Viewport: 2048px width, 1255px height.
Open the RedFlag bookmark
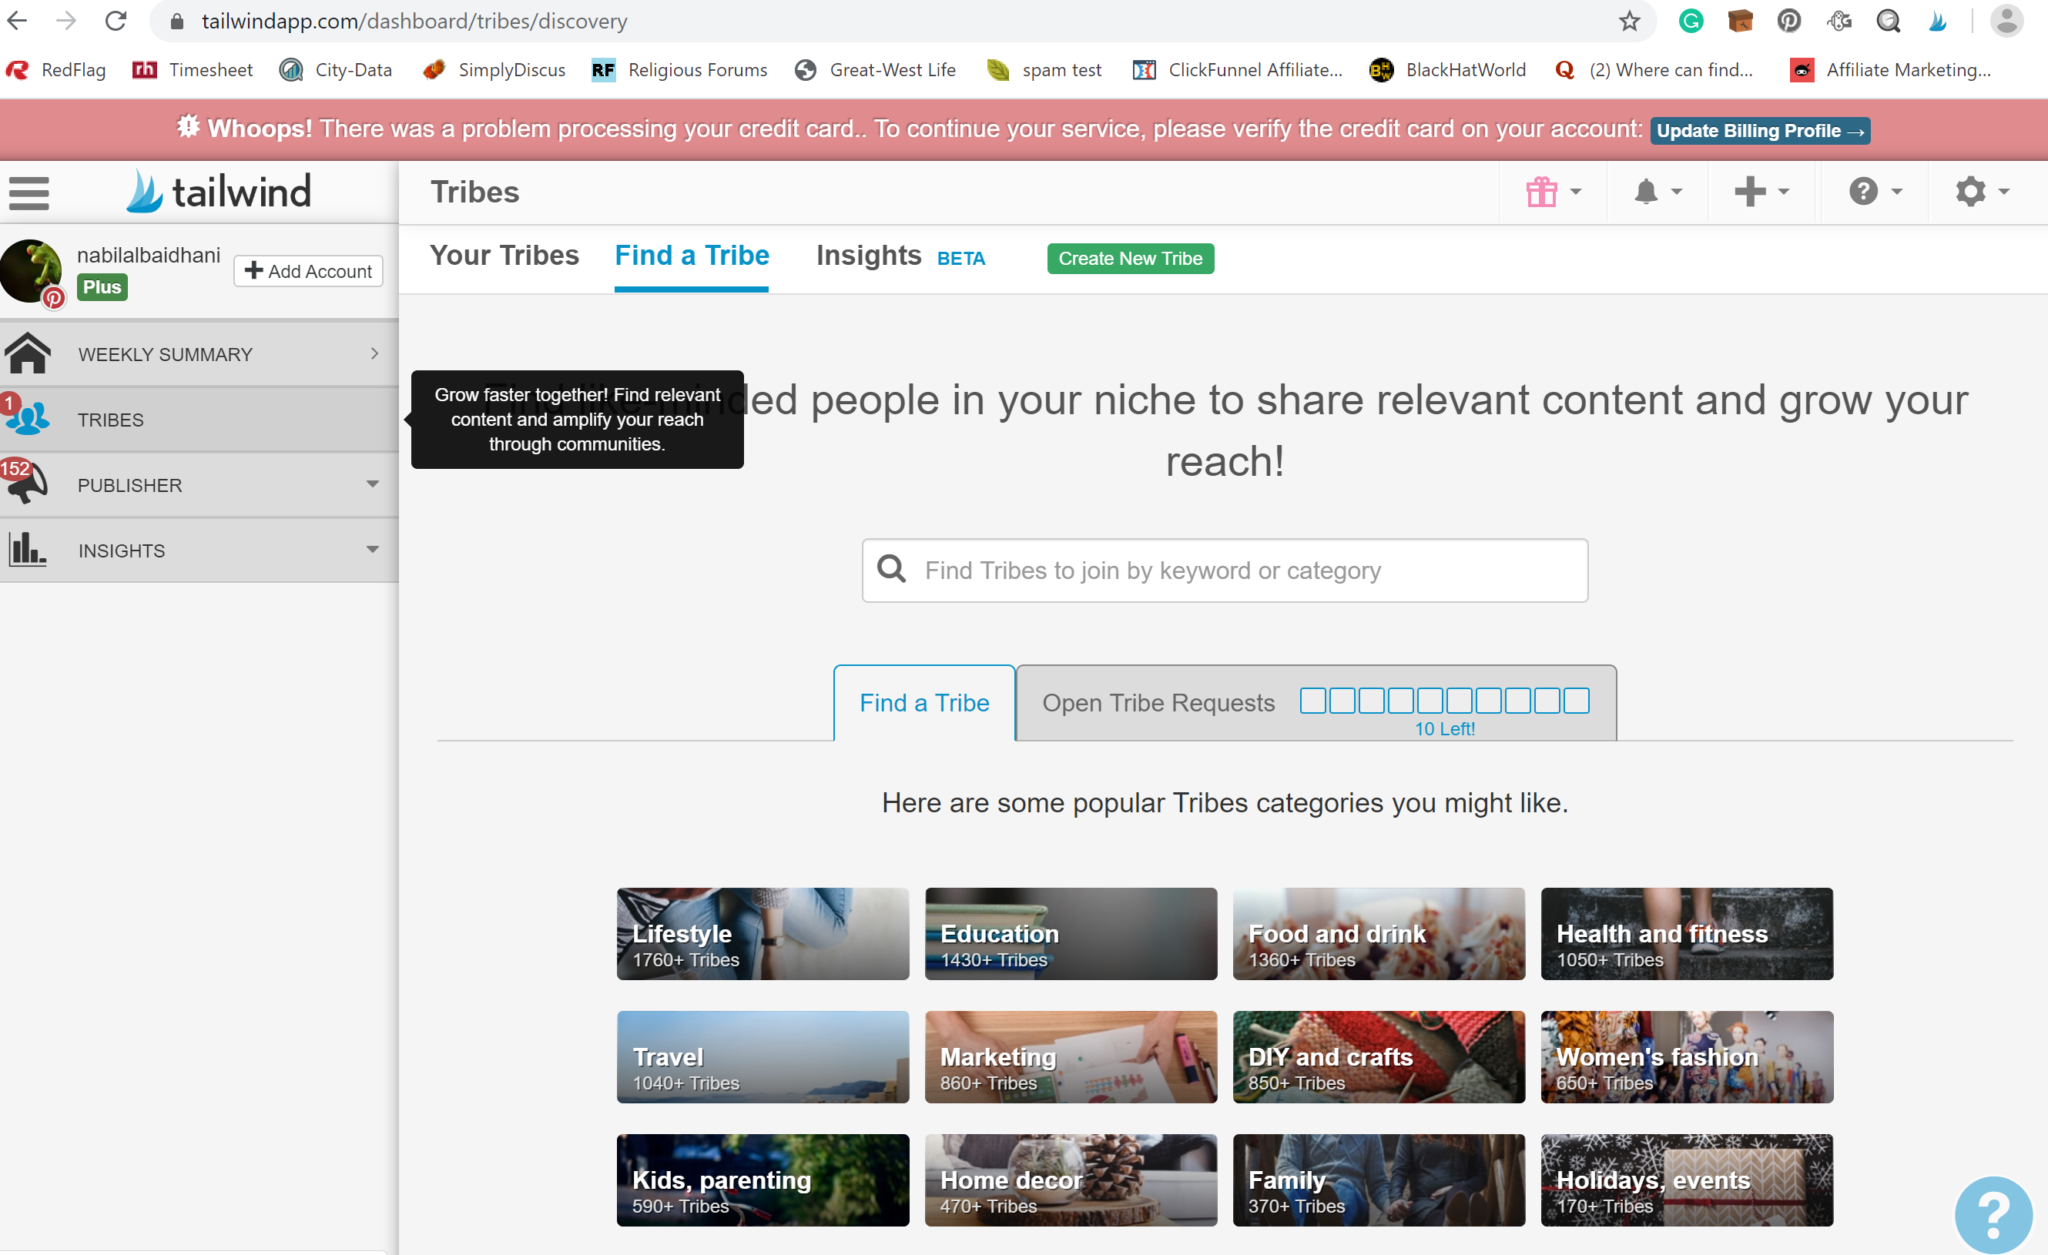click(x=56, y=70)
